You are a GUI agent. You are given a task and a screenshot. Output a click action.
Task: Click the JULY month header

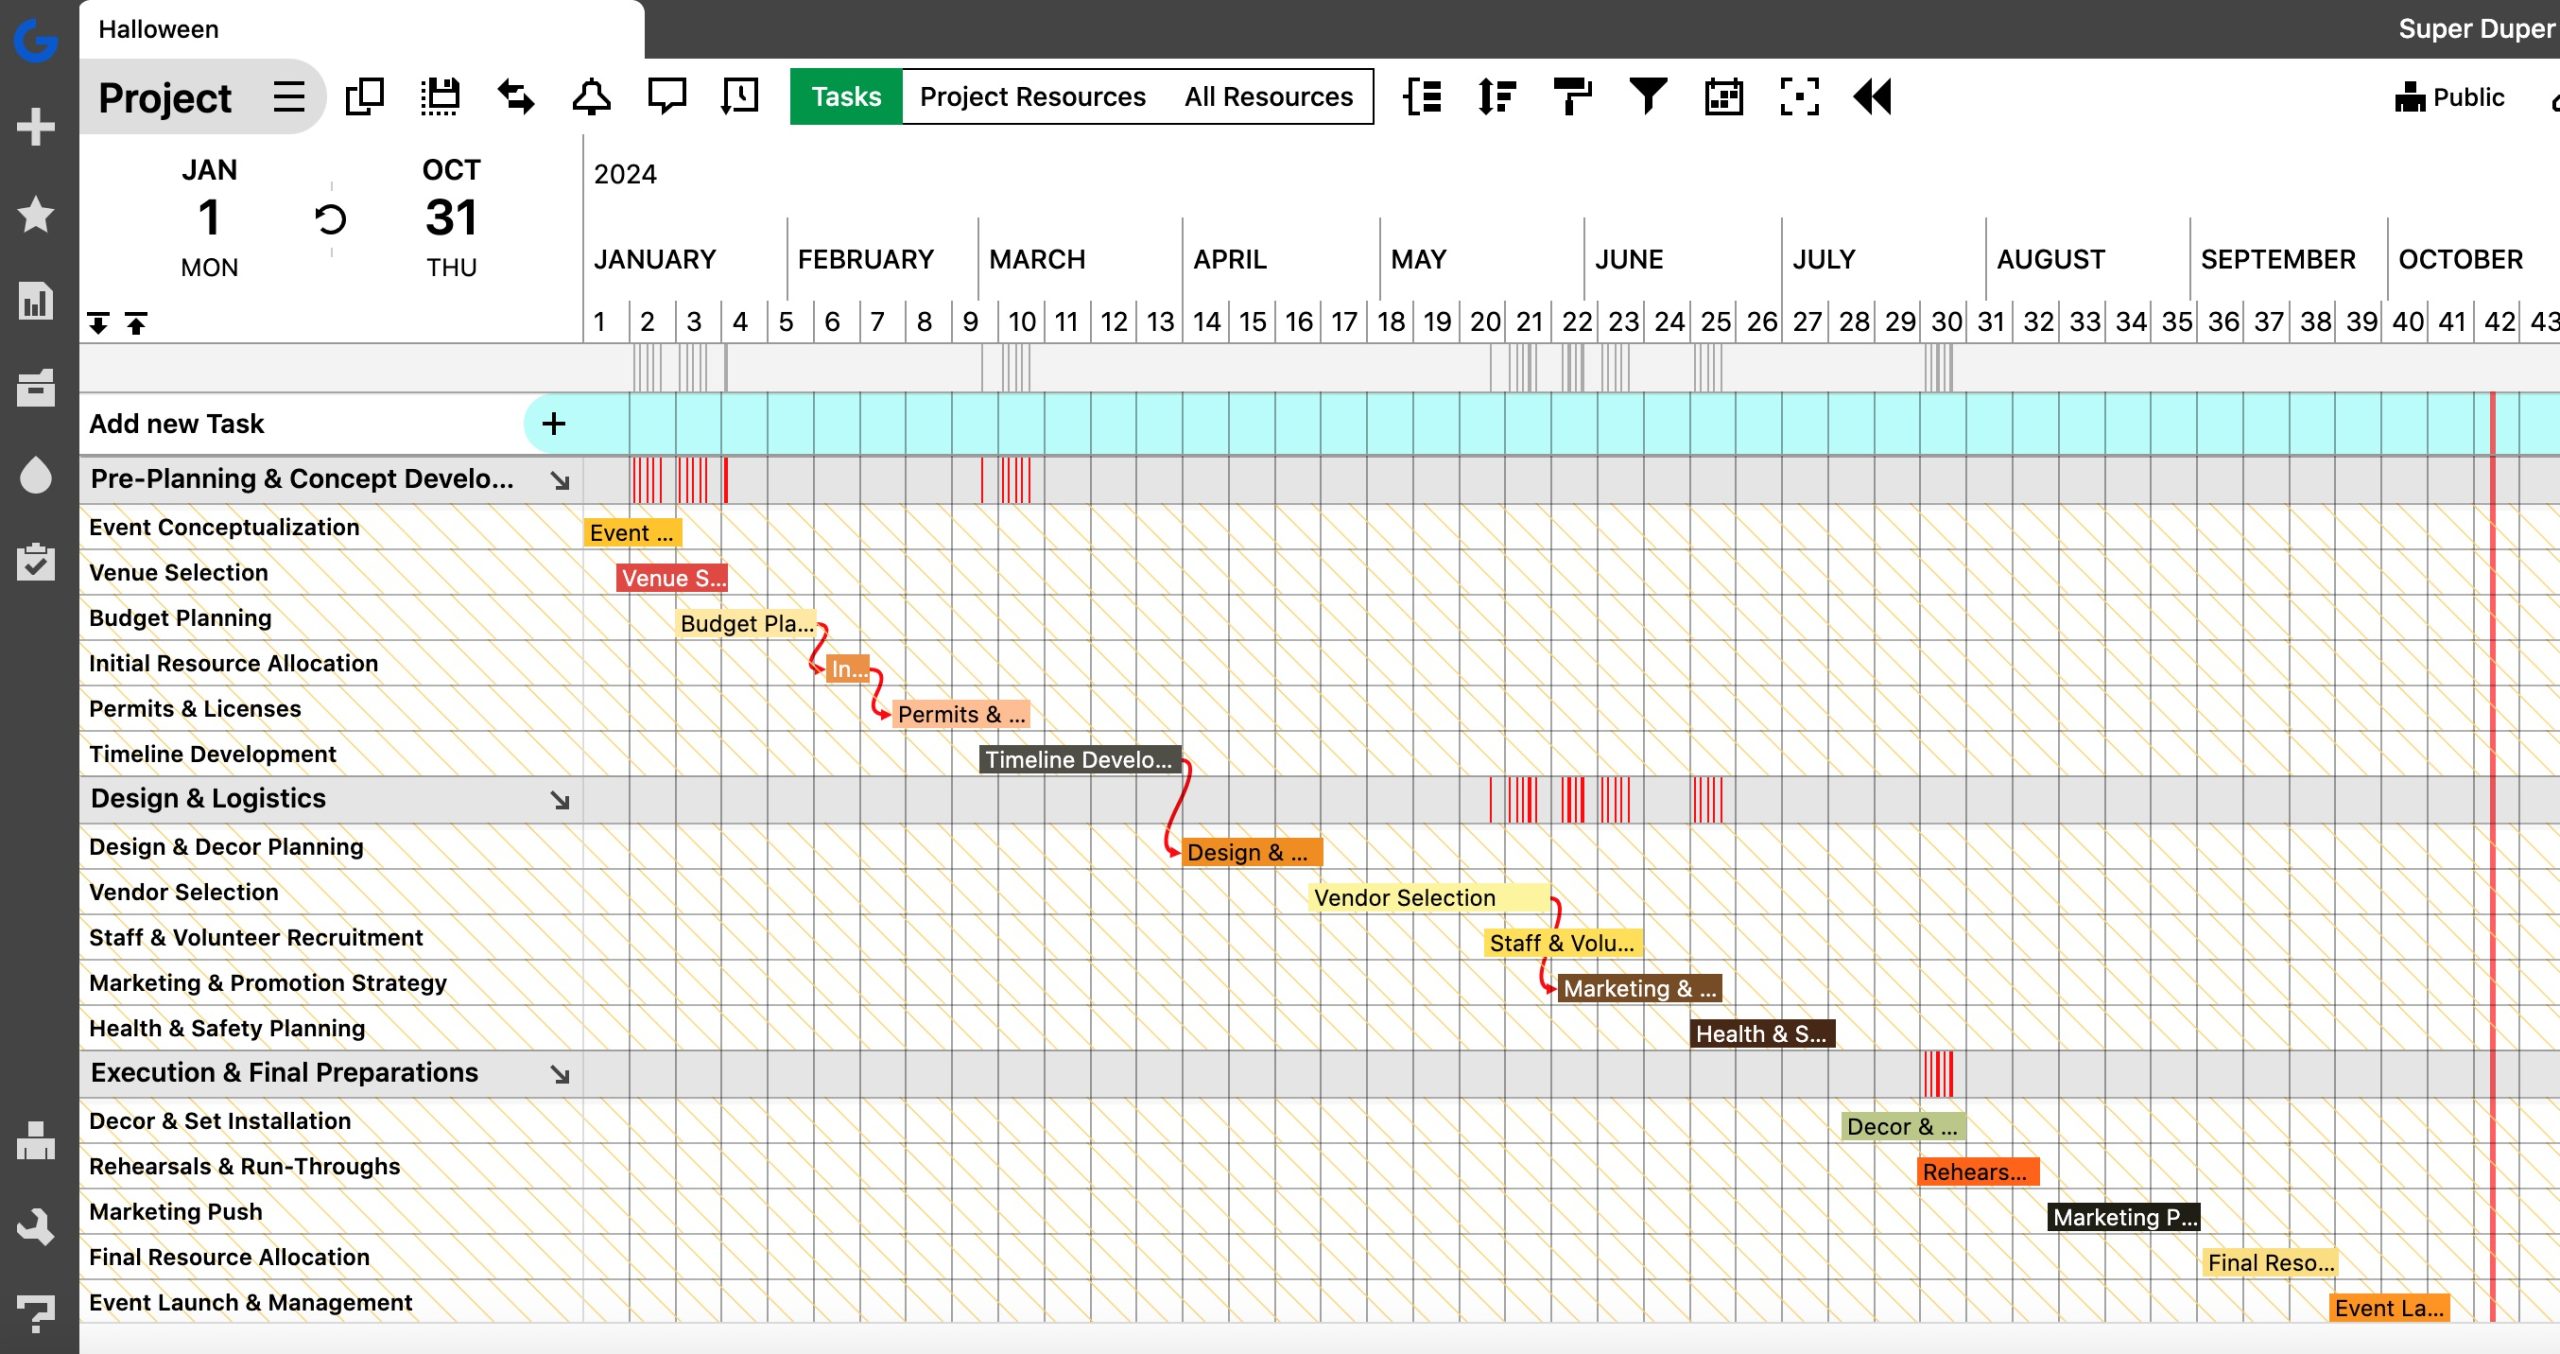(x=1824, y=259)
